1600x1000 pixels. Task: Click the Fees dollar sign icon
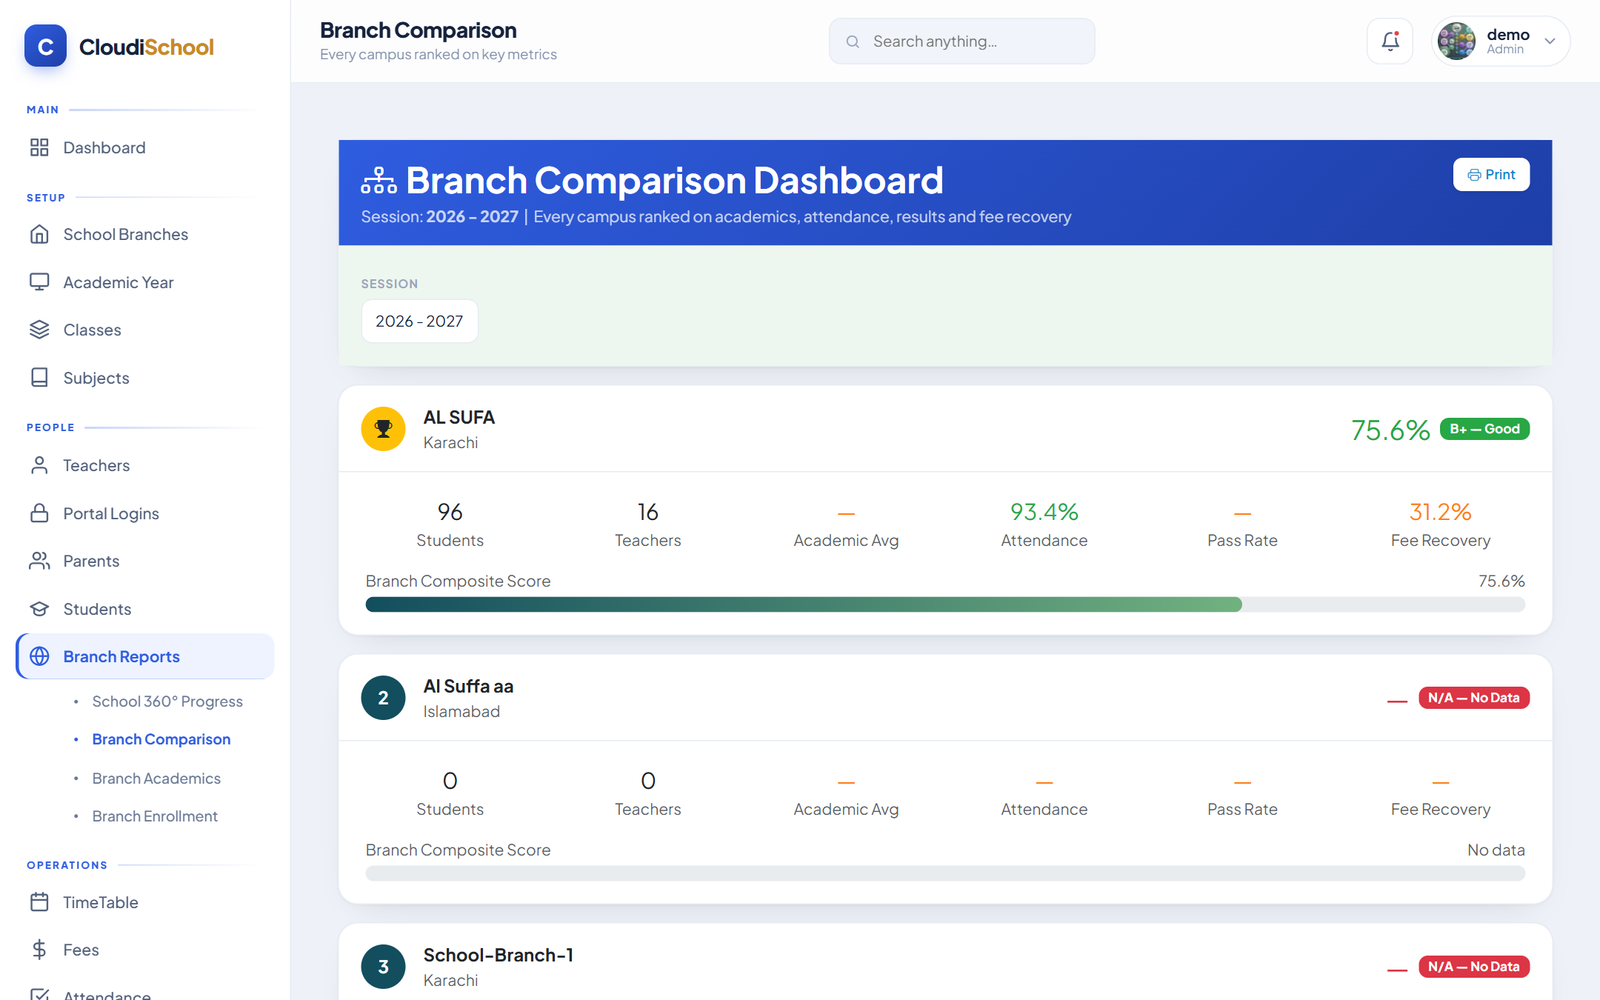coord(39,950)
